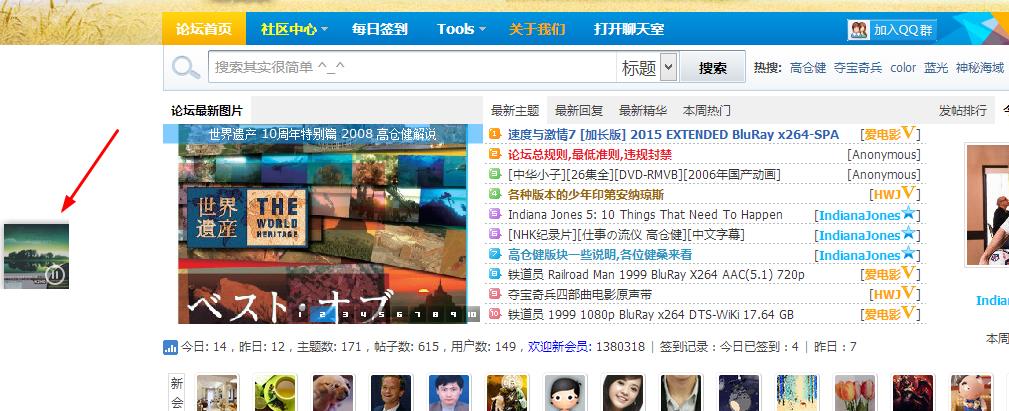This screenshot has height=411, width=1009.
Task: Select the 论坛最新图片 tab
Action: pos(207,110)
